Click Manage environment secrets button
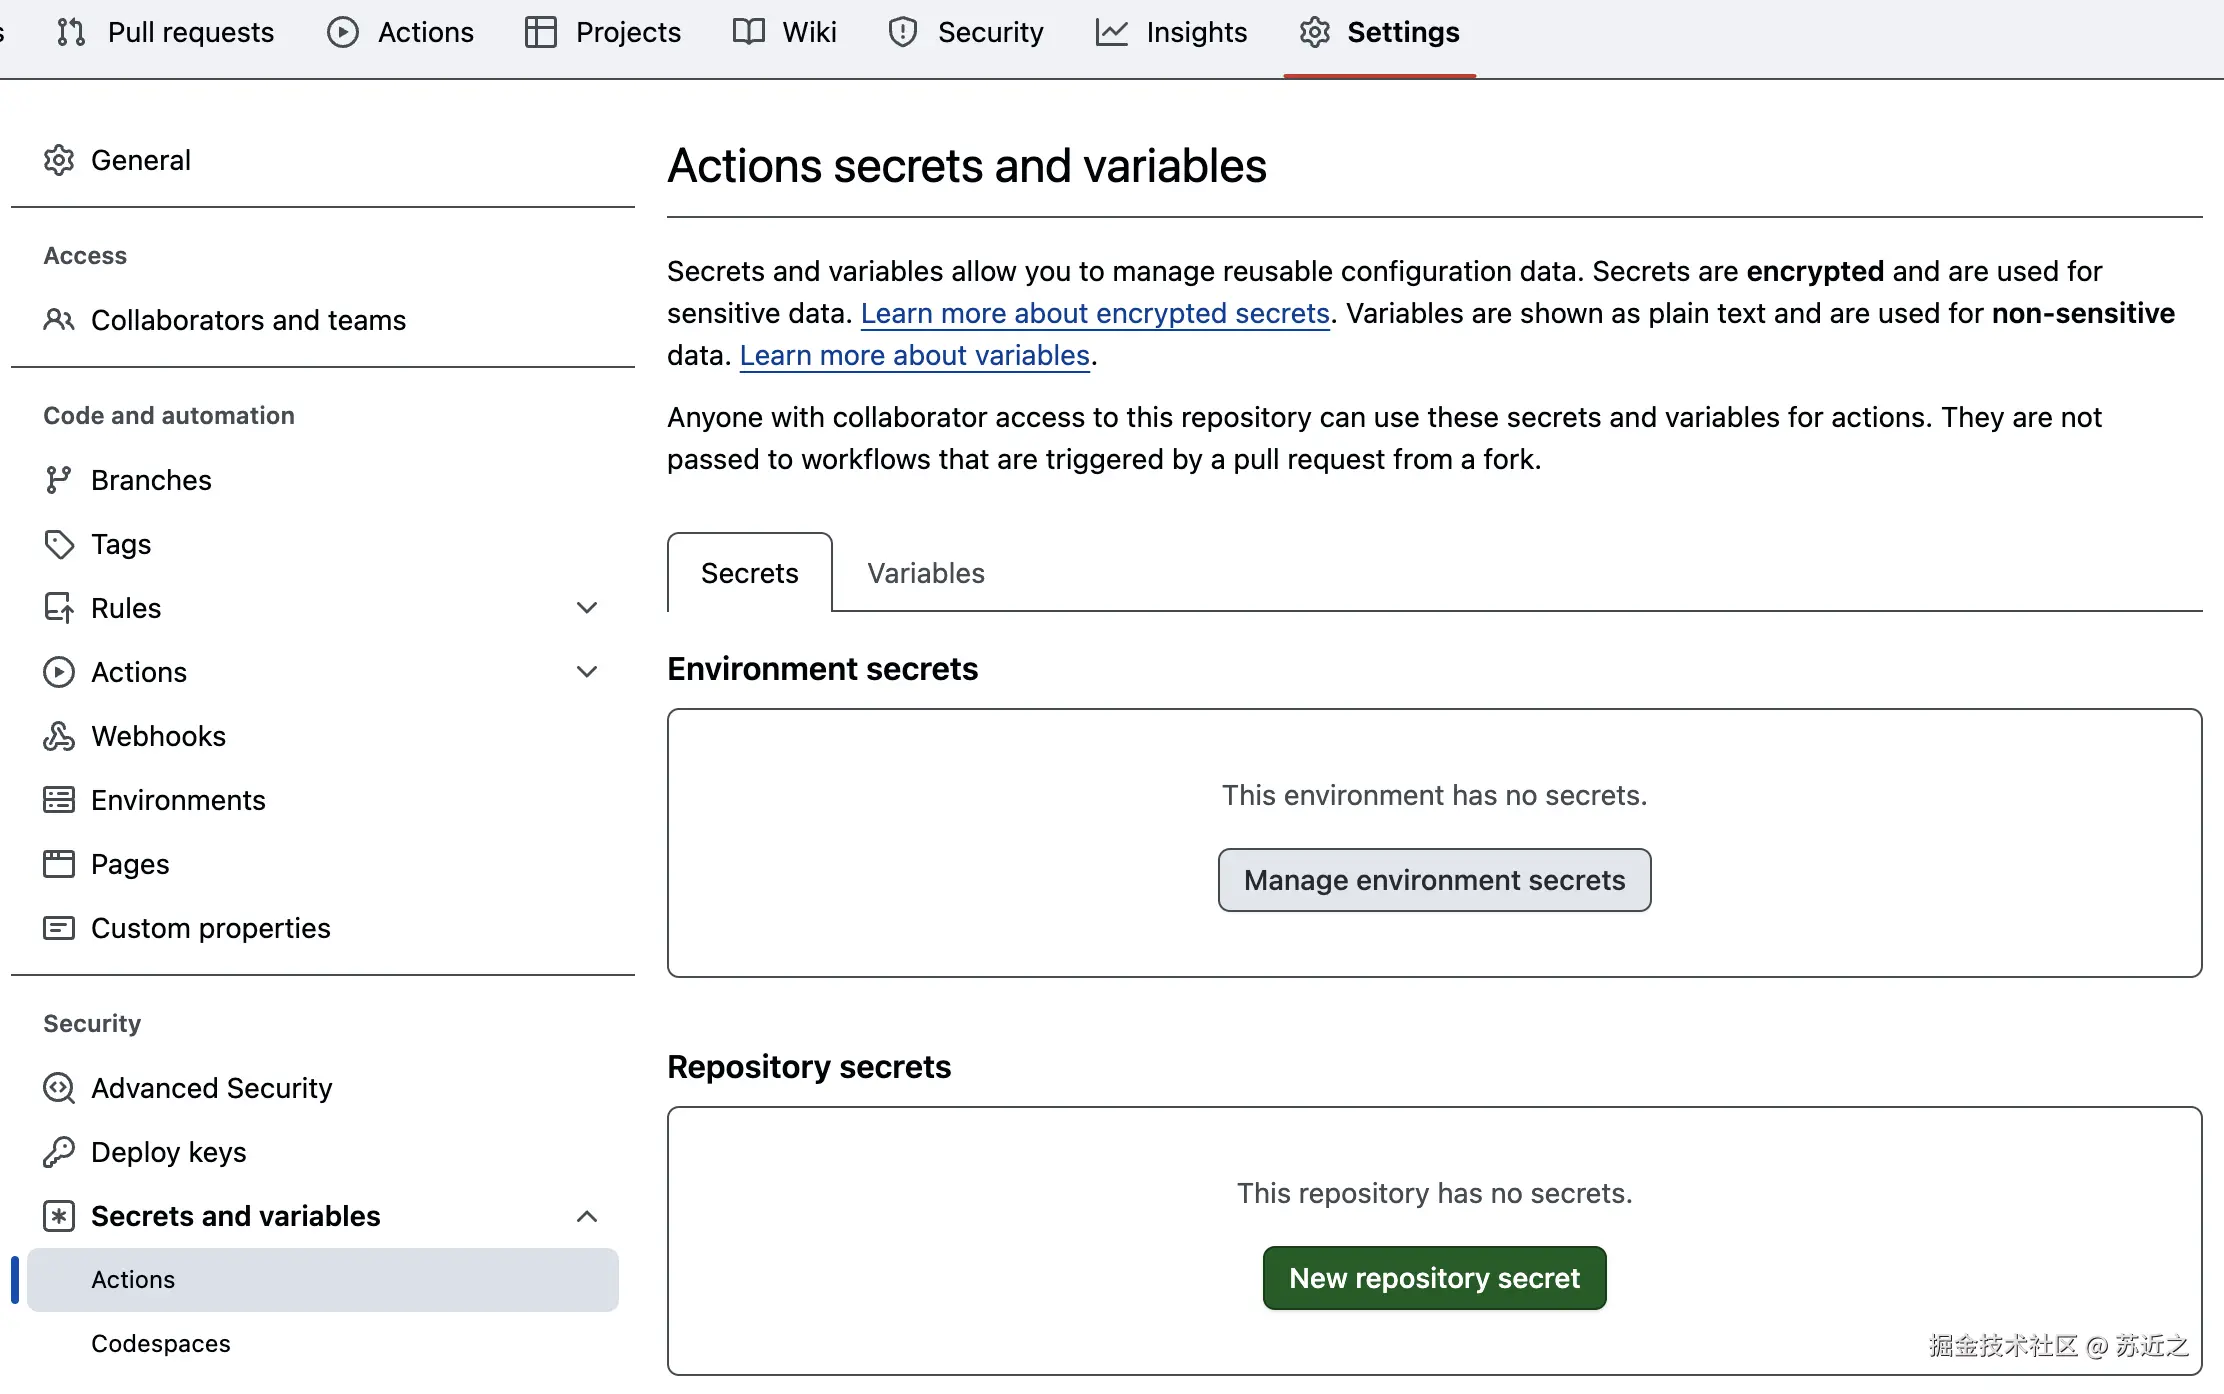 pos(1434,880)
